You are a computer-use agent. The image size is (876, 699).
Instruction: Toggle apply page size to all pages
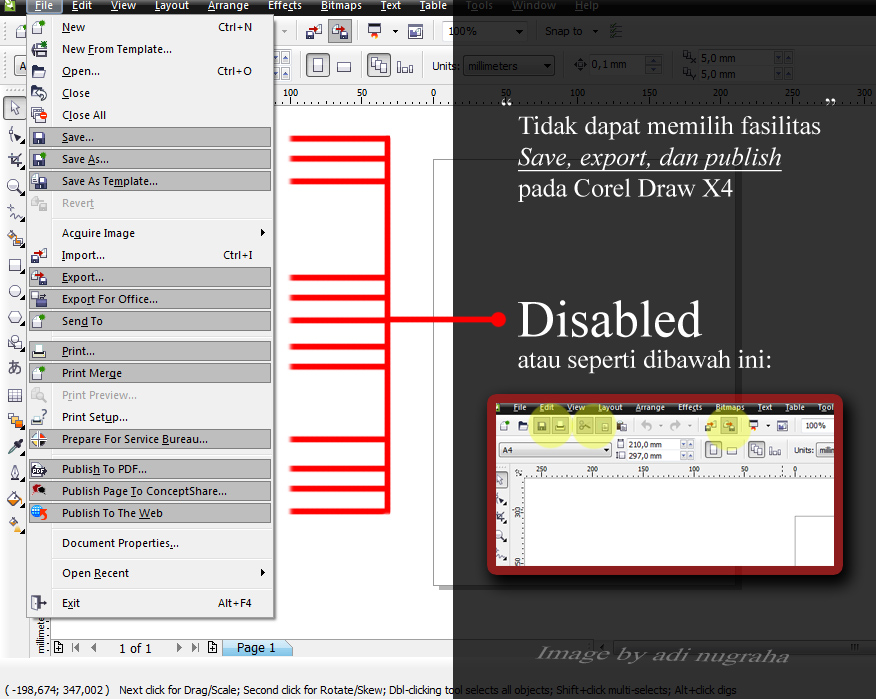(377, 66)
